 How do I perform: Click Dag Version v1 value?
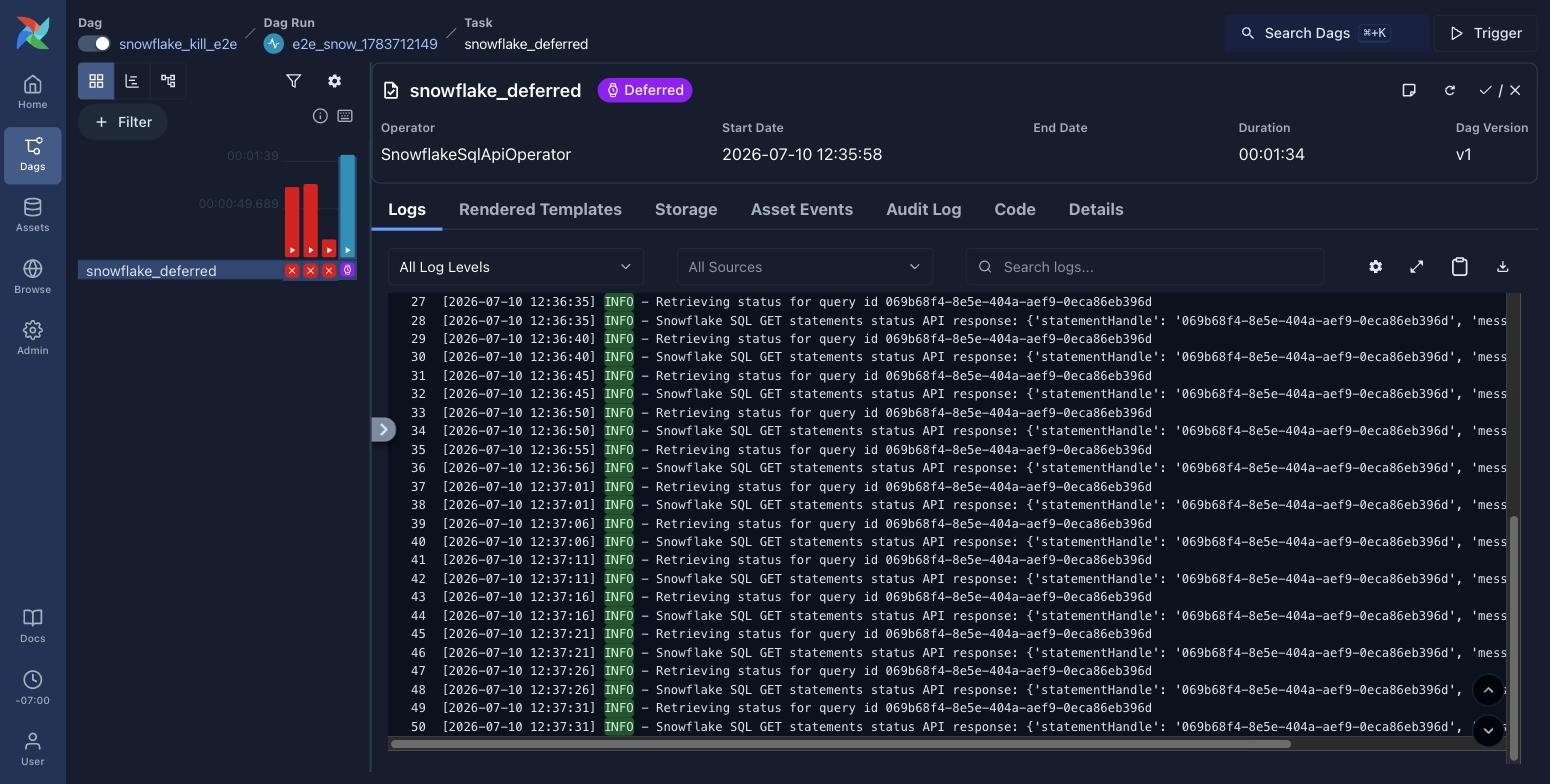click(x=1464, y=154)
